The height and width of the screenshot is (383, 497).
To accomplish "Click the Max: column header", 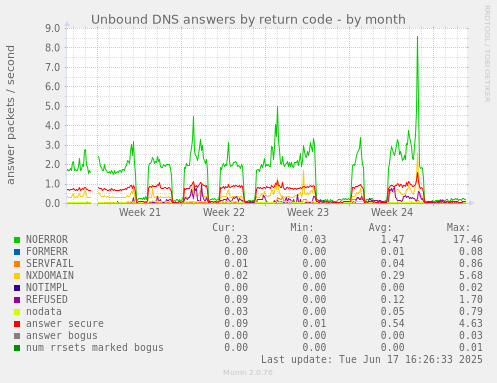I will (x=458, y=227).
